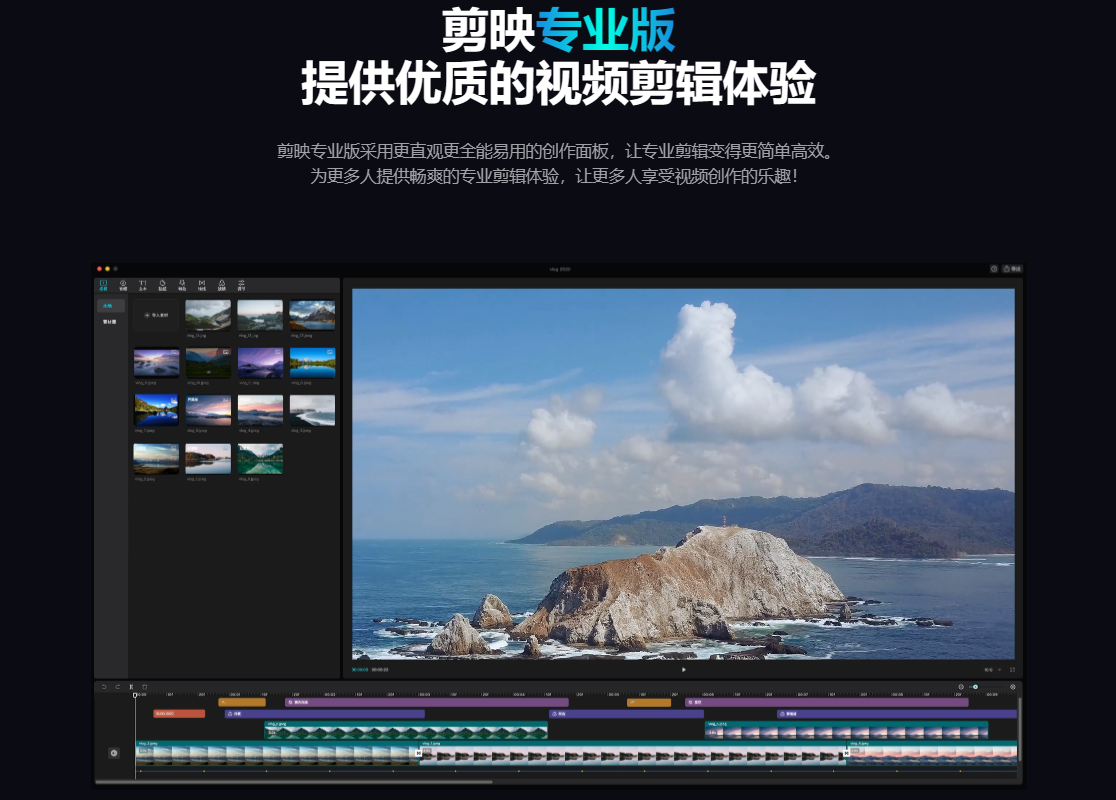Click the Play button under the preview

coord(683,670)
